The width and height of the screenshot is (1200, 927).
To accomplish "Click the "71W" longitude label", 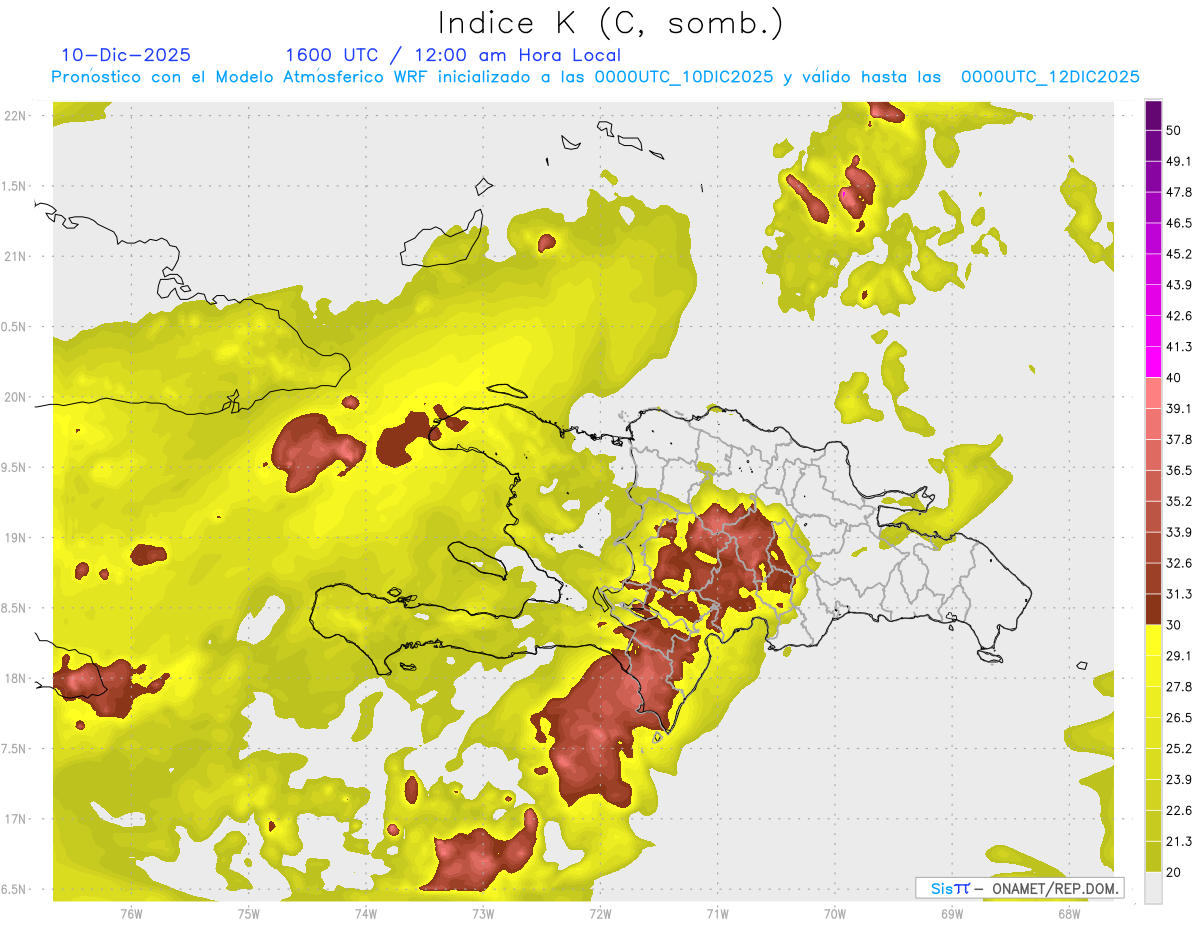I will pos(717,913).
